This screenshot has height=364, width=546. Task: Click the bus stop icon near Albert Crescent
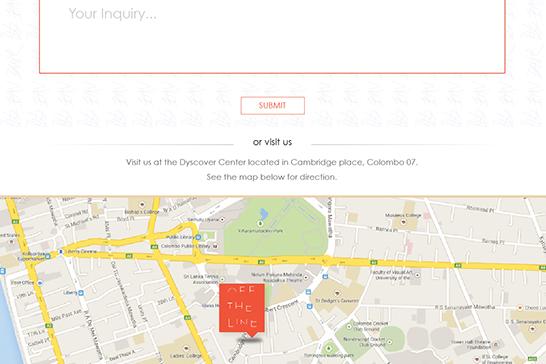click(x=310, y=307)
